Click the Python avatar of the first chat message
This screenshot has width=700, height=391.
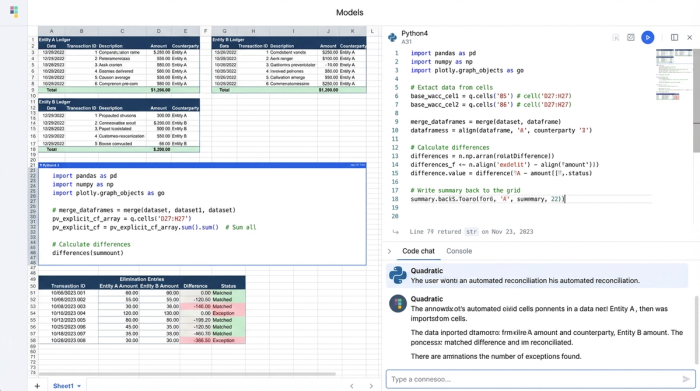[x=397, y=275]
